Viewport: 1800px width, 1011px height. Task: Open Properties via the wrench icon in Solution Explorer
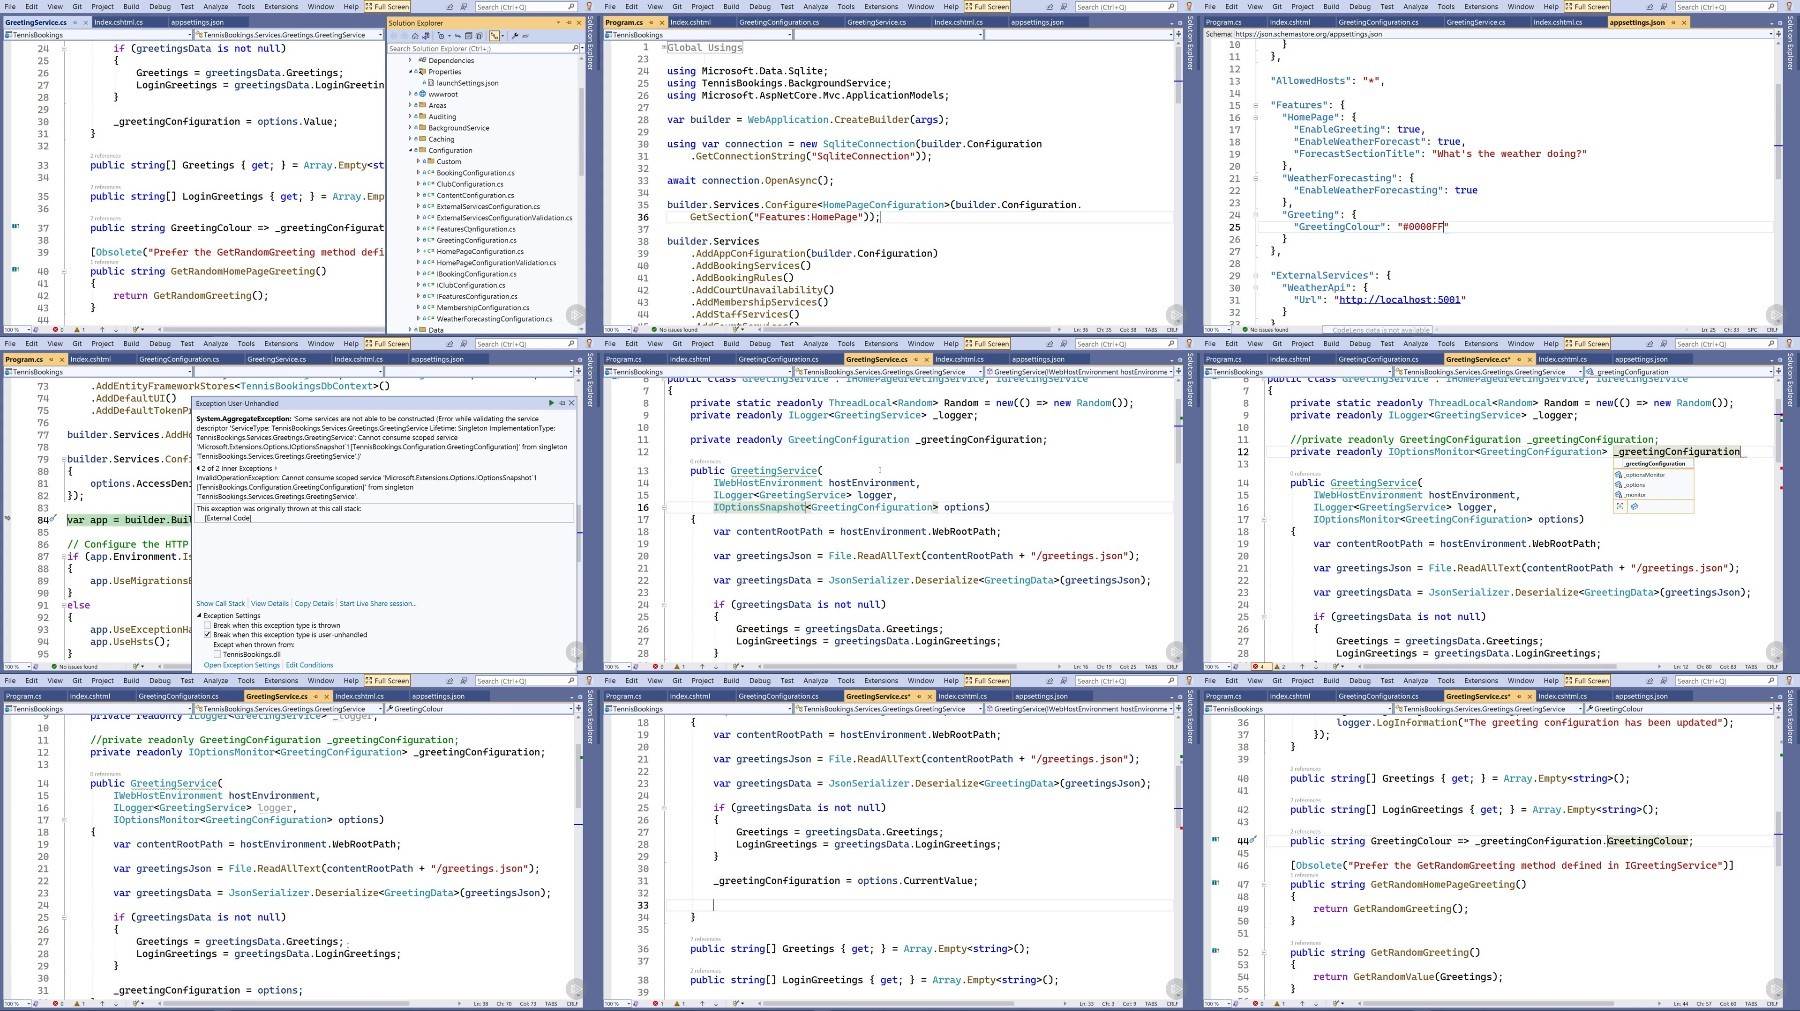coord(515,36)
